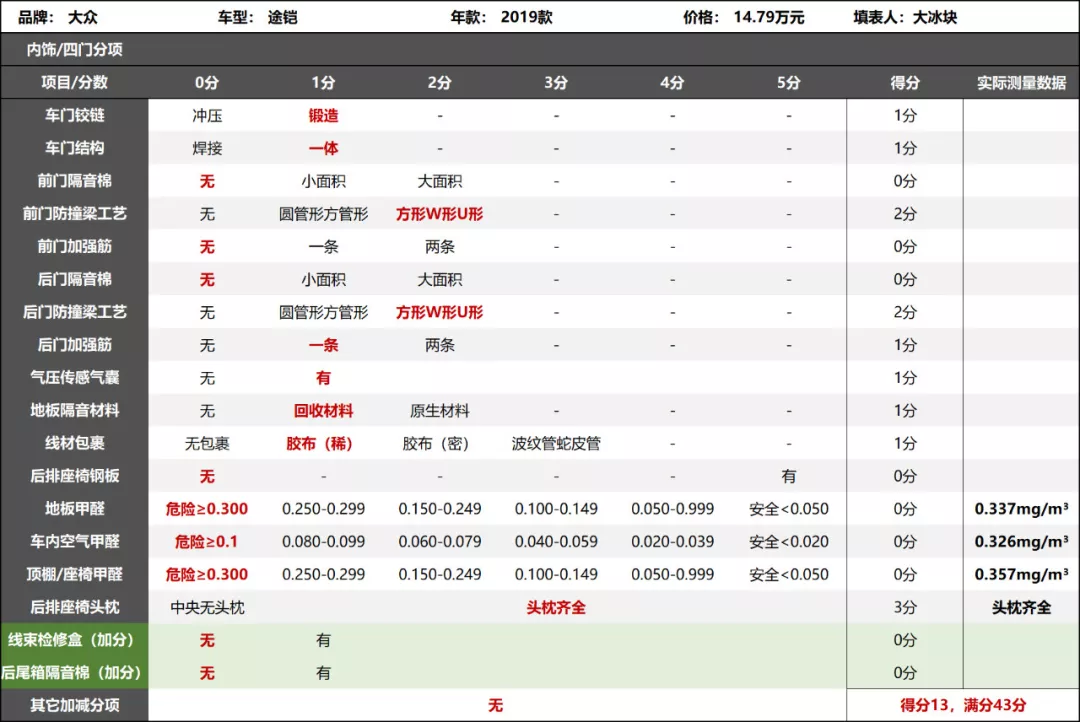The height and width of the screenshot is (722, 1080).
Task: Click the "波纹管蛇皮管" option cell
Action: tap(556, 443)
